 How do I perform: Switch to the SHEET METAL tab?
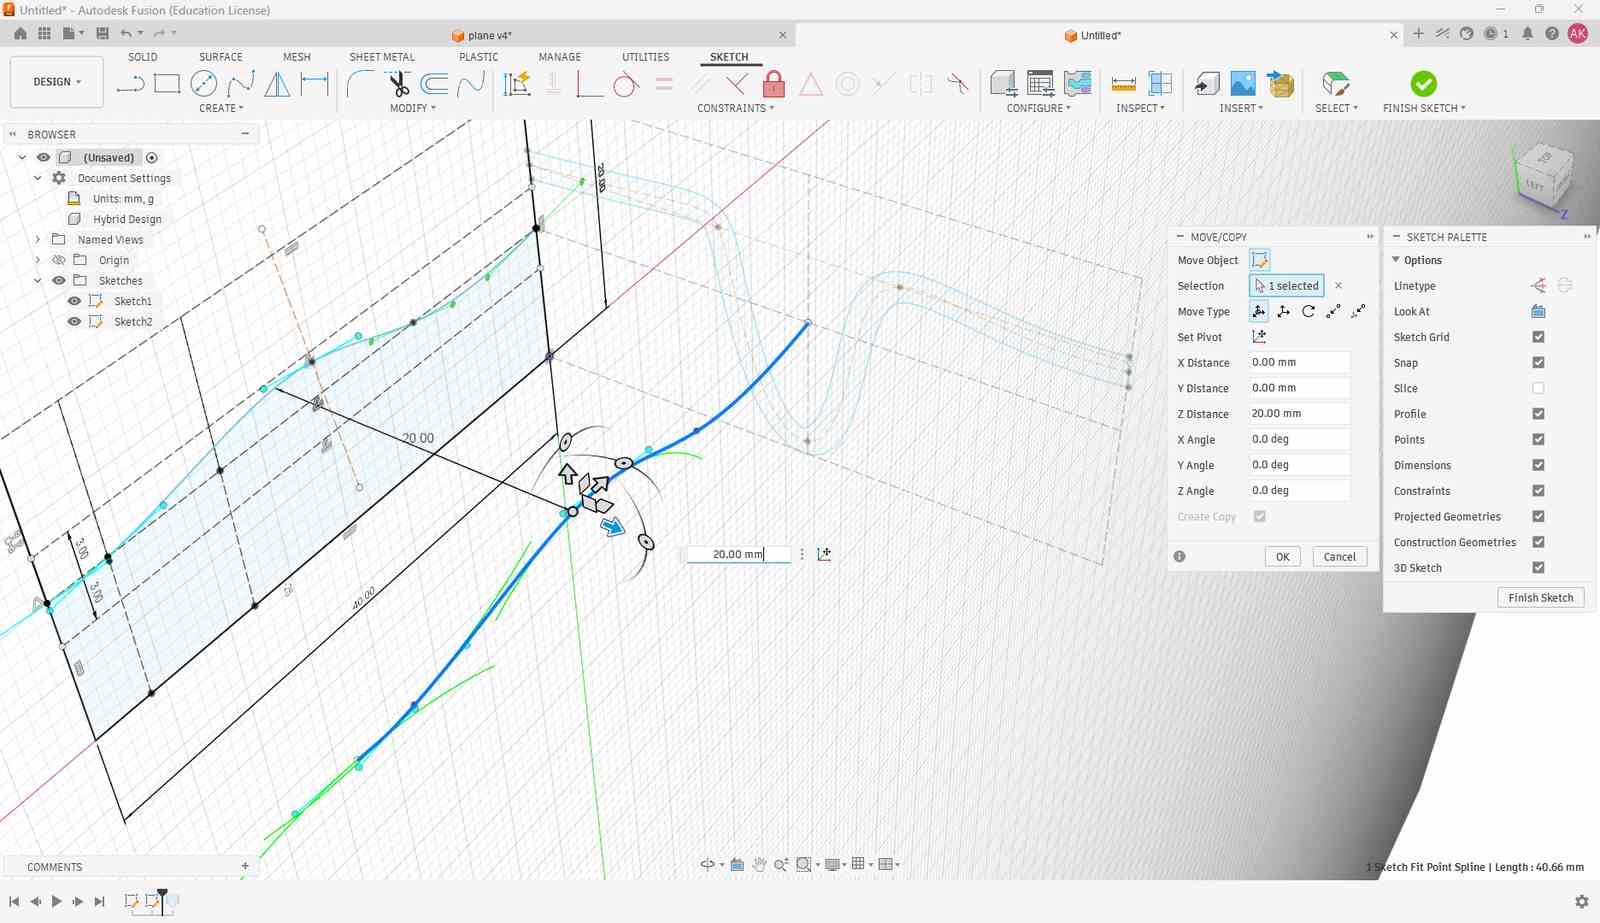pyautogui.click(x=382, y=57)
